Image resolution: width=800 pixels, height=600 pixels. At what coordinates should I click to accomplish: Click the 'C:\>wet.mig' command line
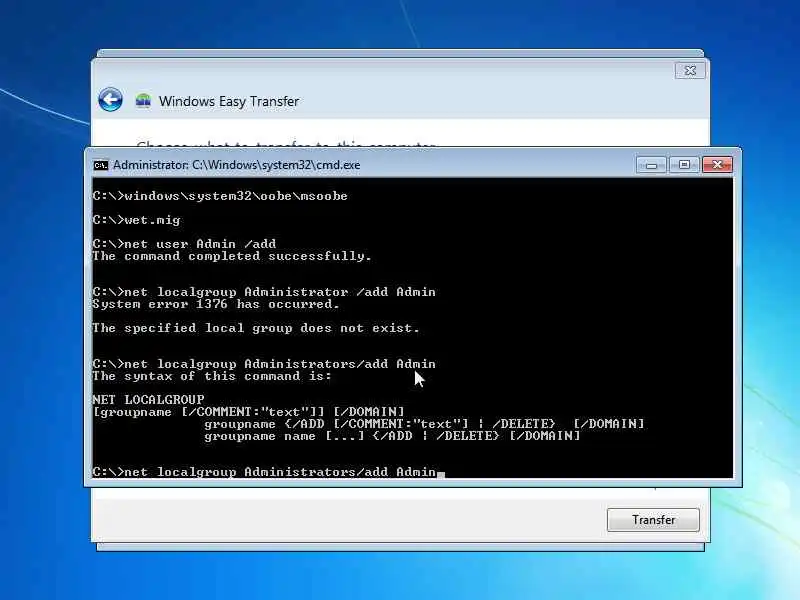pyautogui.click(x=137, y=220)
